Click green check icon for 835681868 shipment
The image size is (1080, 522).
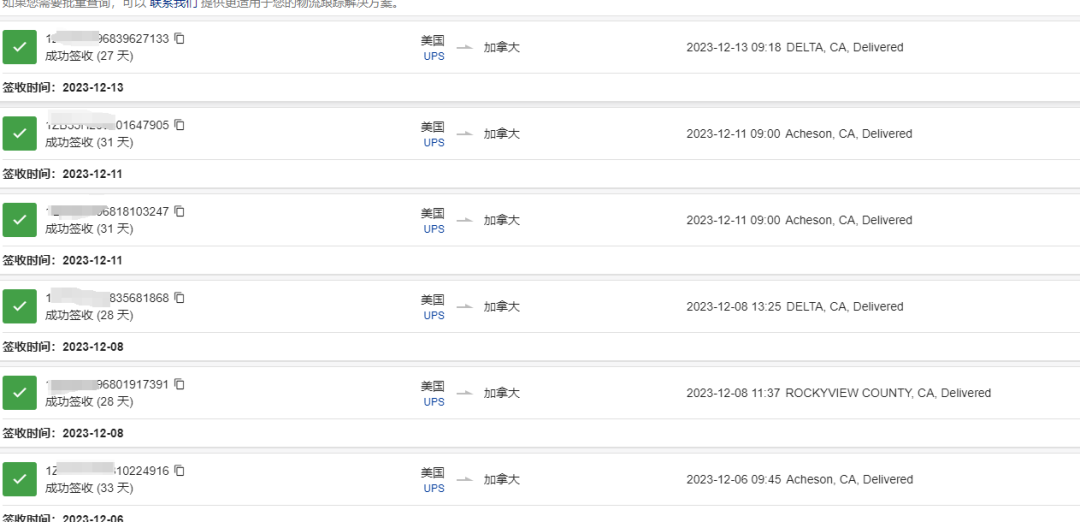click(19, 306)
